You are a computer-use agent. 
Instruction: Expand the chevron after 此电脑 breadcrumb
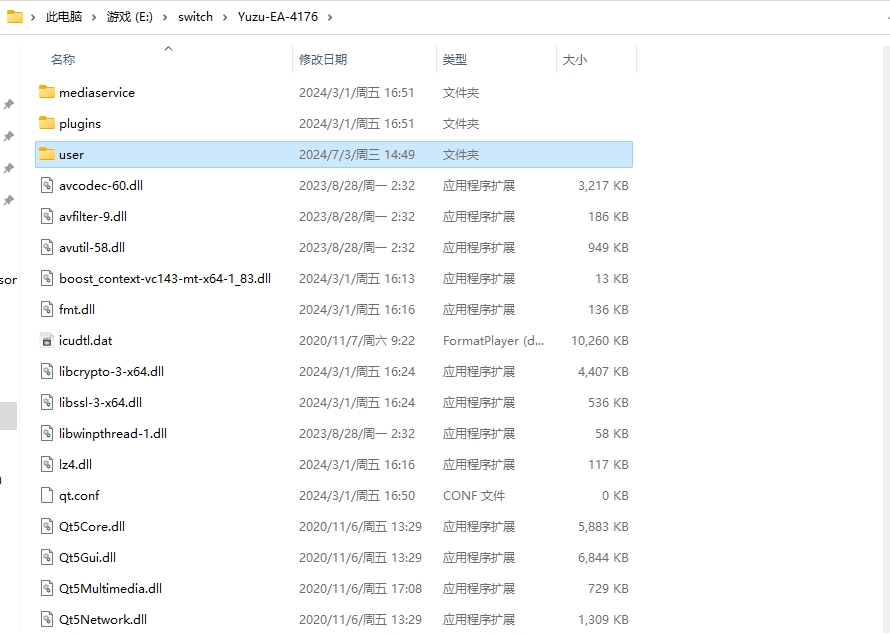94,17
